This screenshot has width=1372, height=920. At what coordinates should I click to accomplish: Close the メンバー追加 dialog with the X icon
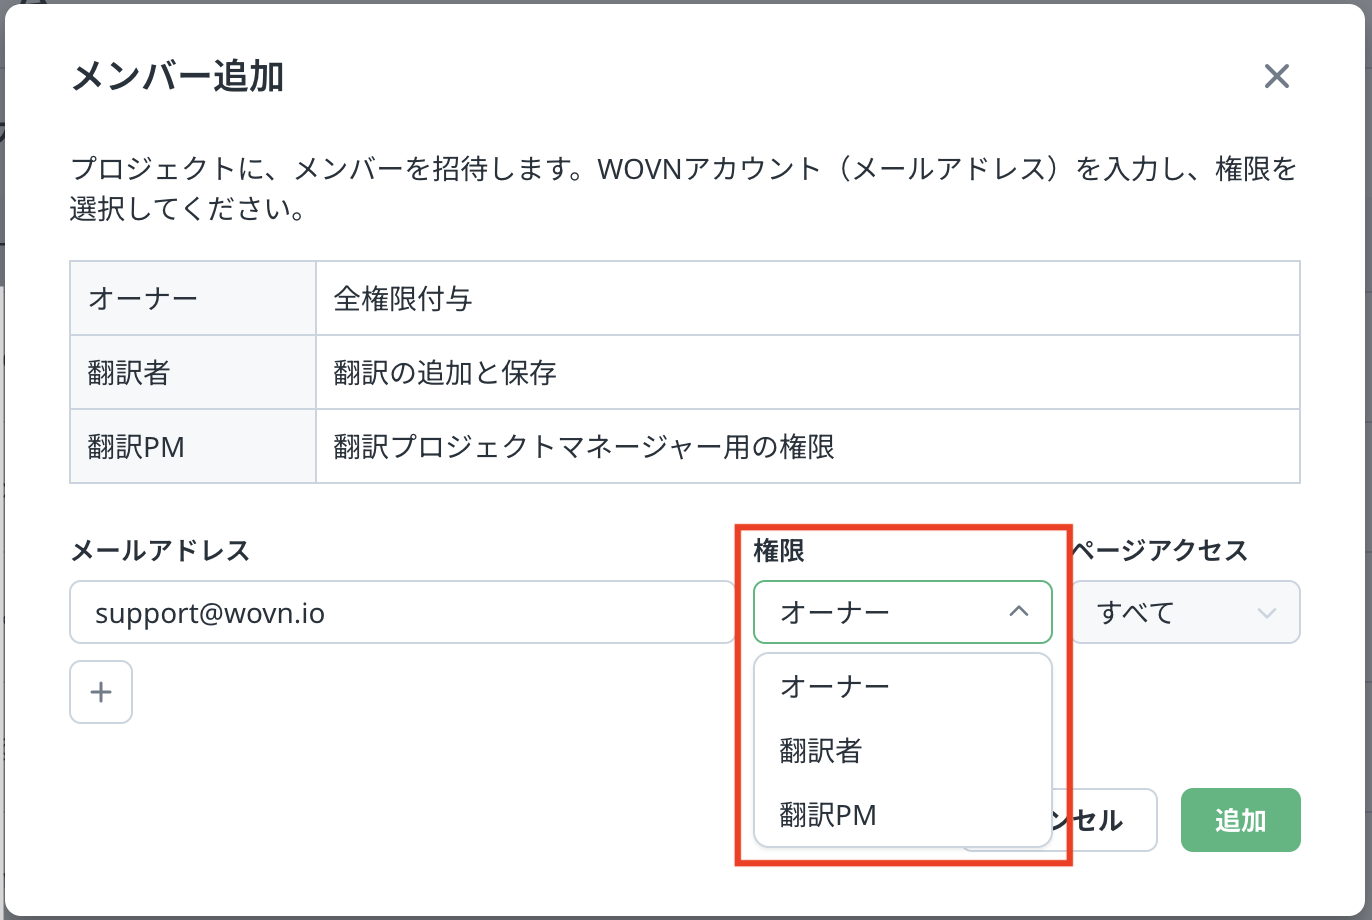click(1276, 77)
